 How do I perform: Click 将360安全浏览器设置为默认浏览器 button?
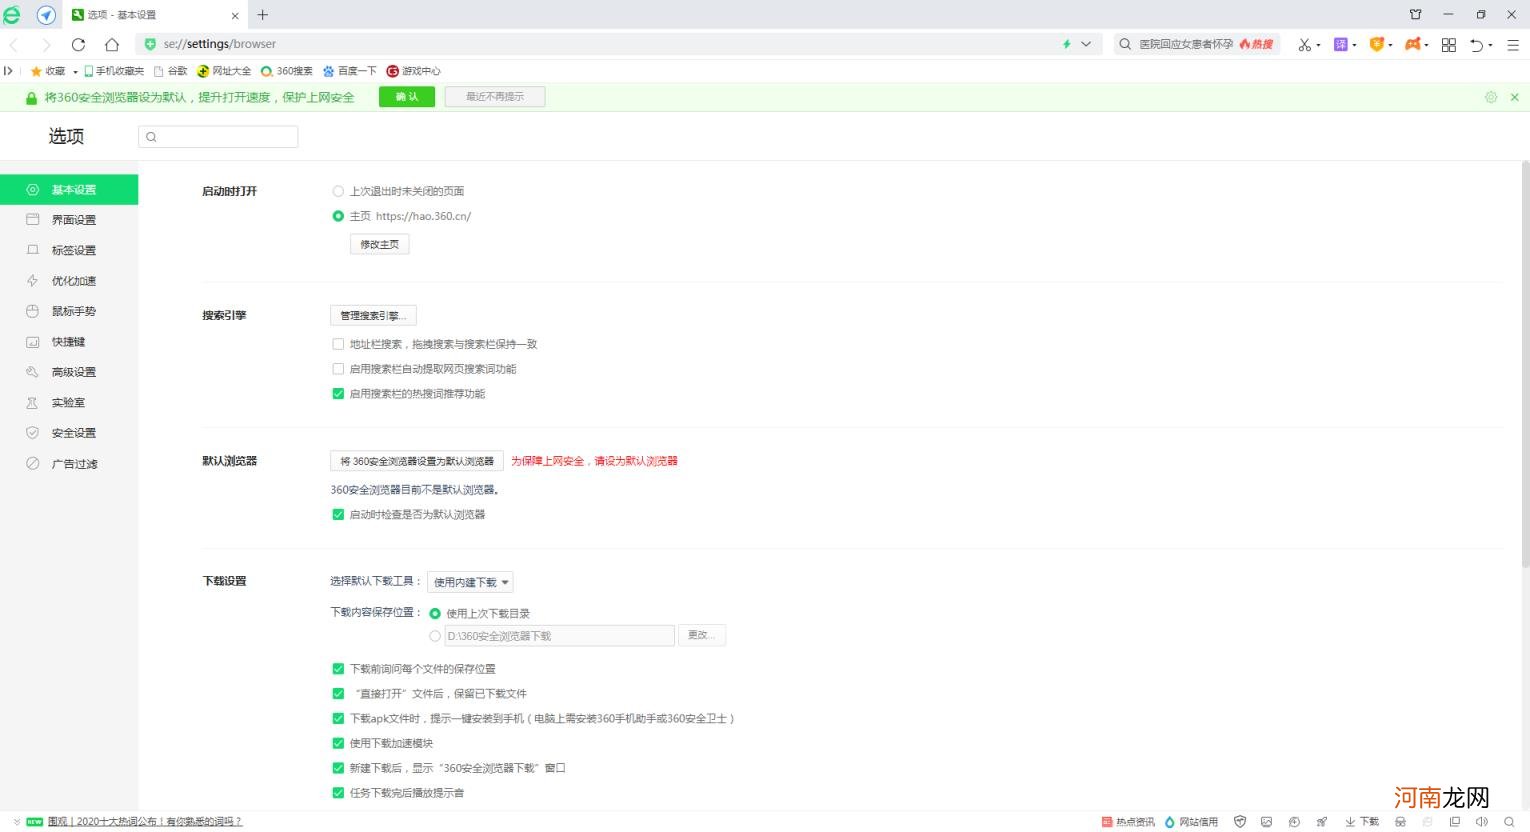(x=417, y=461)
